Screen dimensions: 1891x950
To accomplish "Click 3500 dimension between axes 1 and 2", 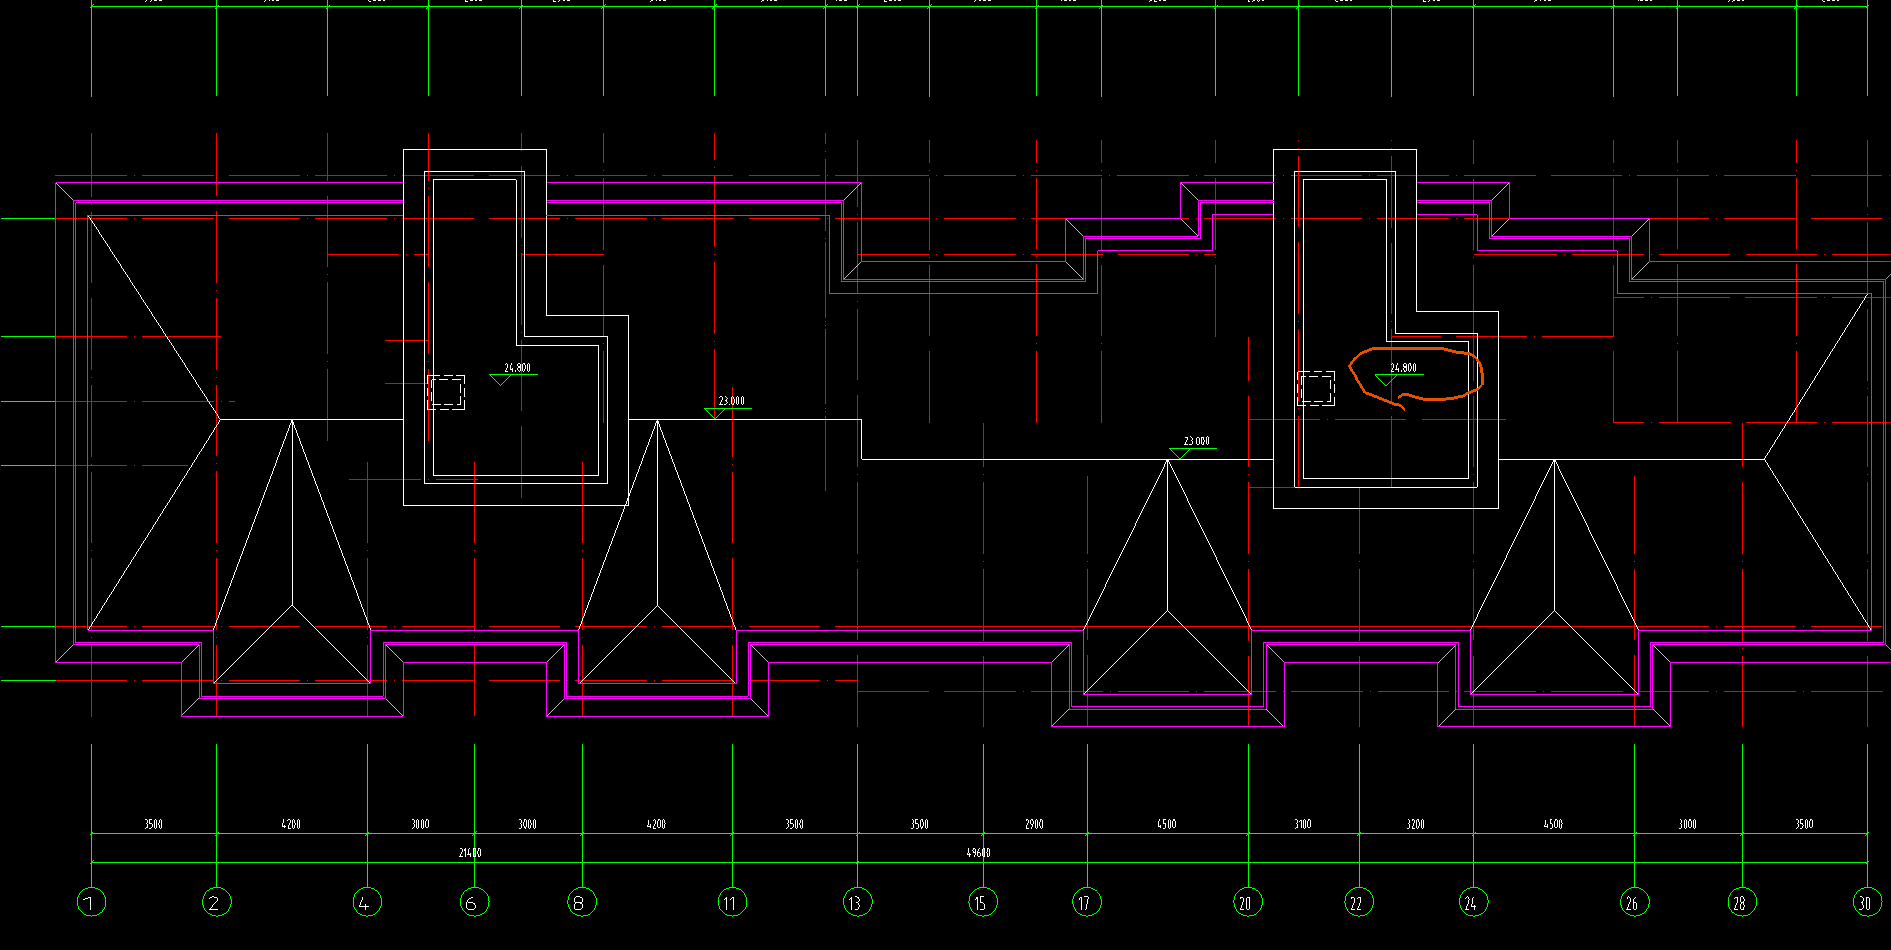I will pos(153,824).
